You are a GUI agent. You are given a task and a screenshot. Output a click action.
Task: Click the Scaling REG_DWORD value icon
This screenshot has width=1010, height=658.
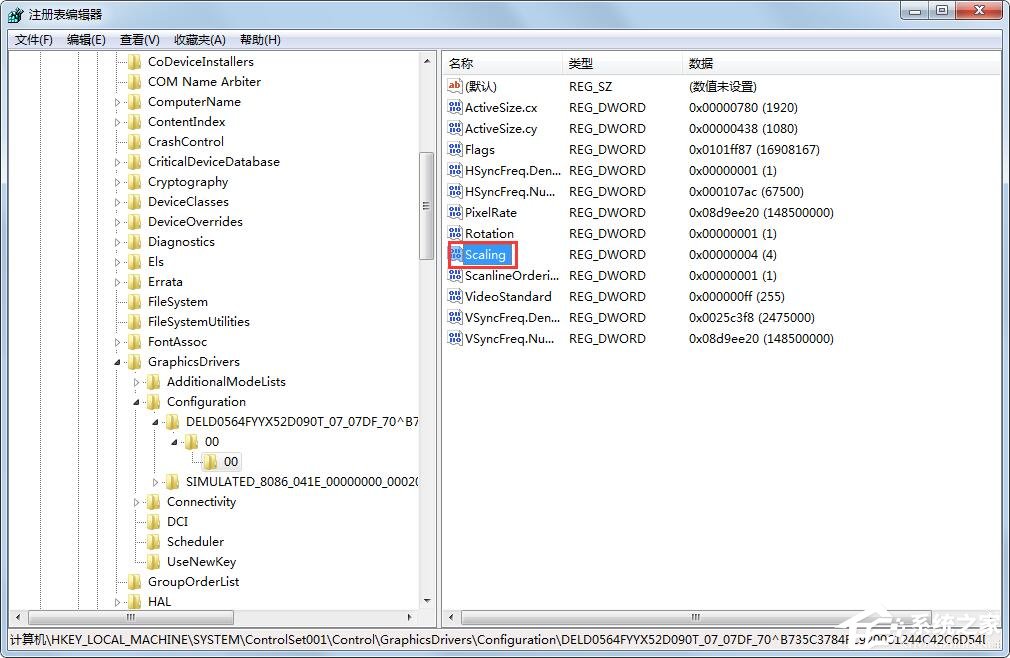(457, 254)
